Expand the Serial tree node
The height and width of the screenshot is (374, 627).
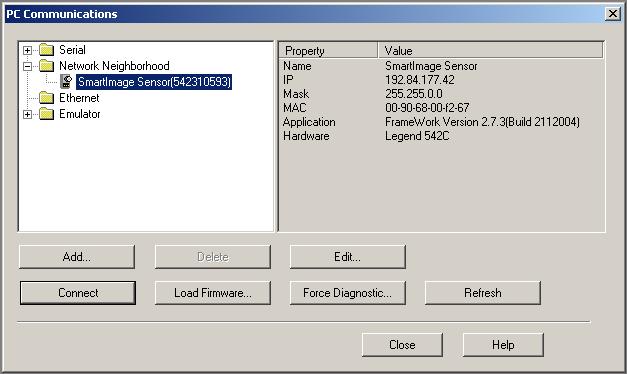27,50
